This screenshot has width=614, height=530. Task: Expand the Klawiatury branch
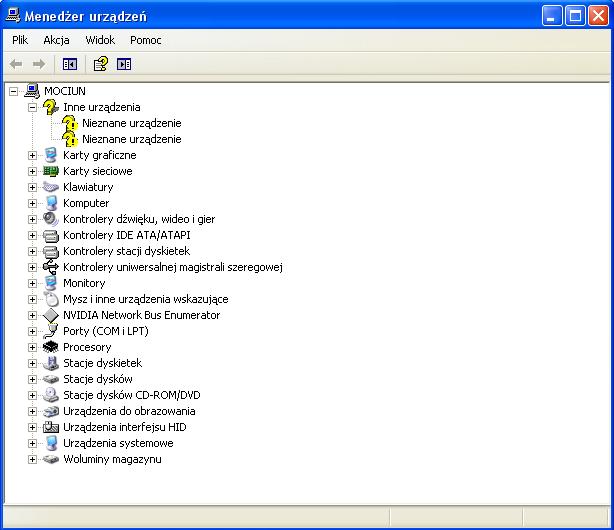coord(33,187)
